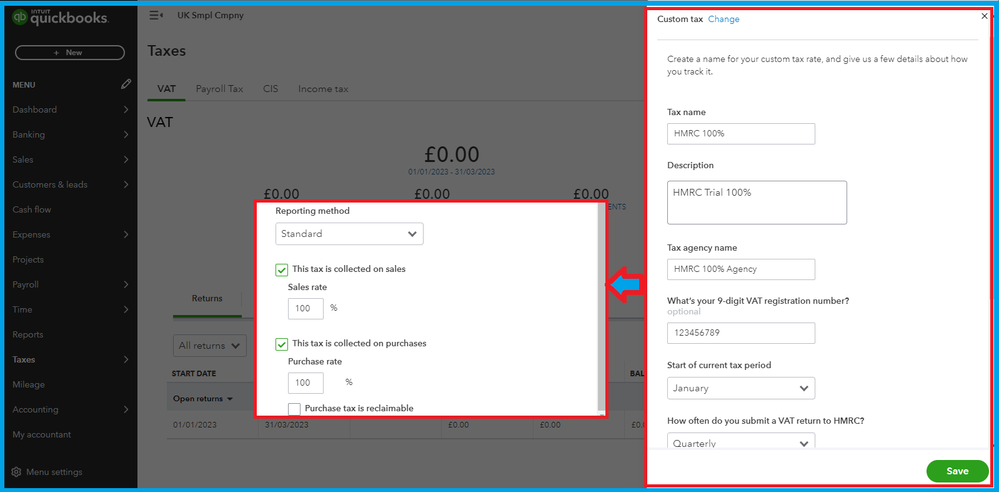Open Menu settings via the gear icon
This screenshot has height=492, width=999.
click(x=17, y=472)
